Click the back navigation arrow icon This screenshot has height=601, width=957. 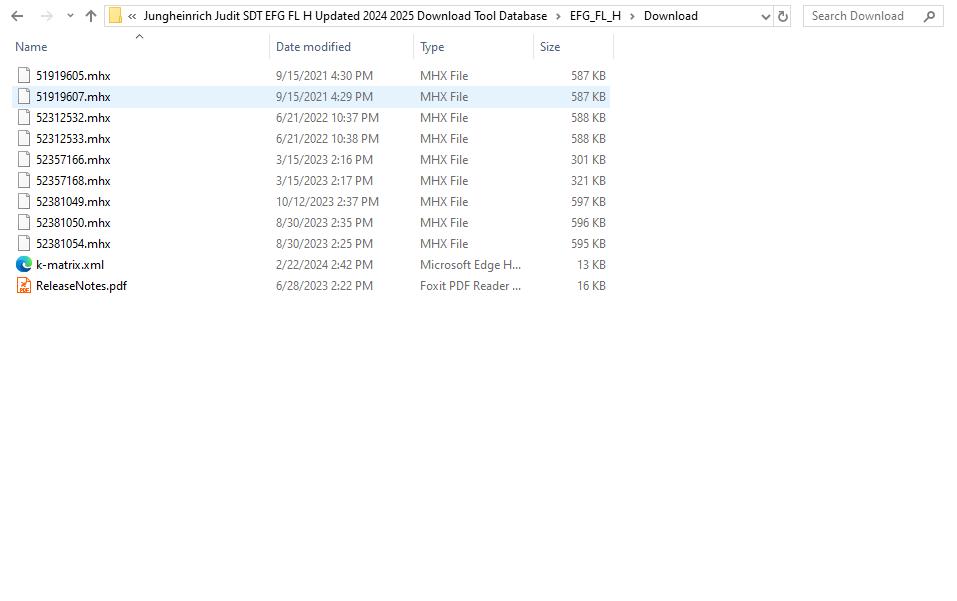(15, 16)
